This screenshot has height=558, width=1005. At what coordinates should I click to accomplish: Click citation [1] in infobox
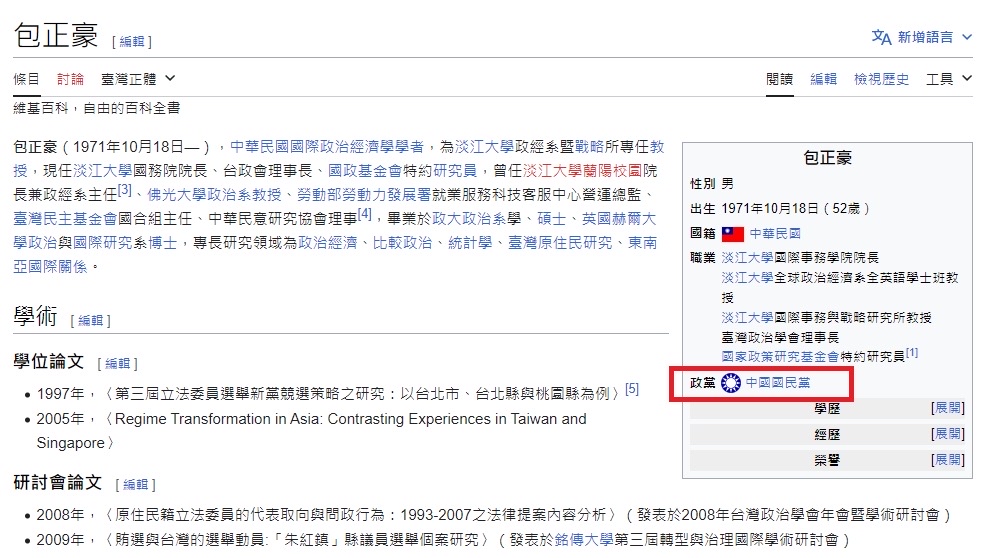(912, 353)
